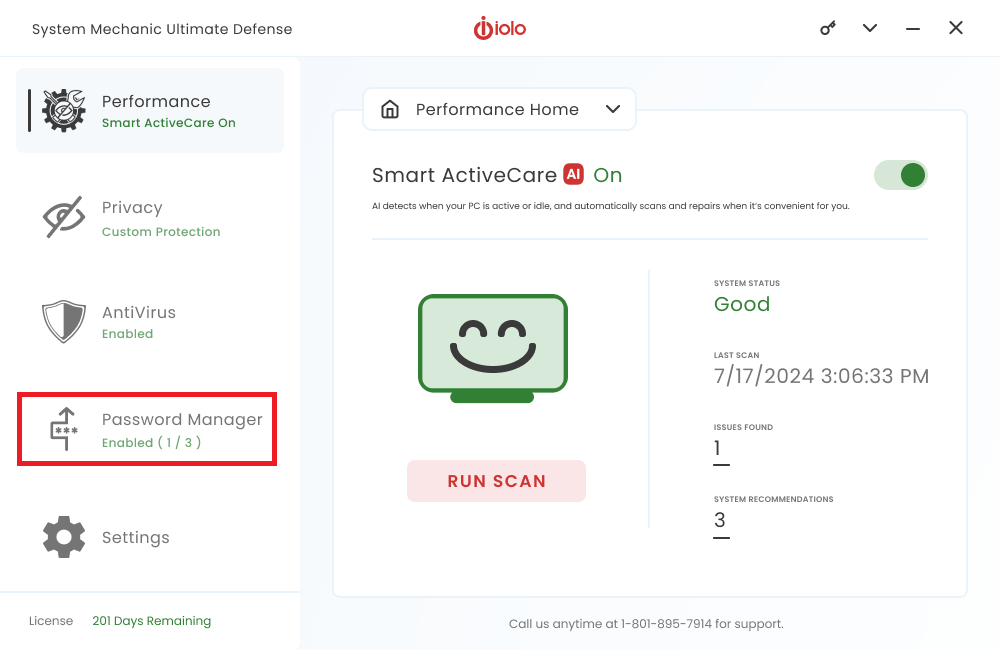Click the smiling monitor status graphic
Viewport: 1000px width, 650px height.
pos(492,348)
